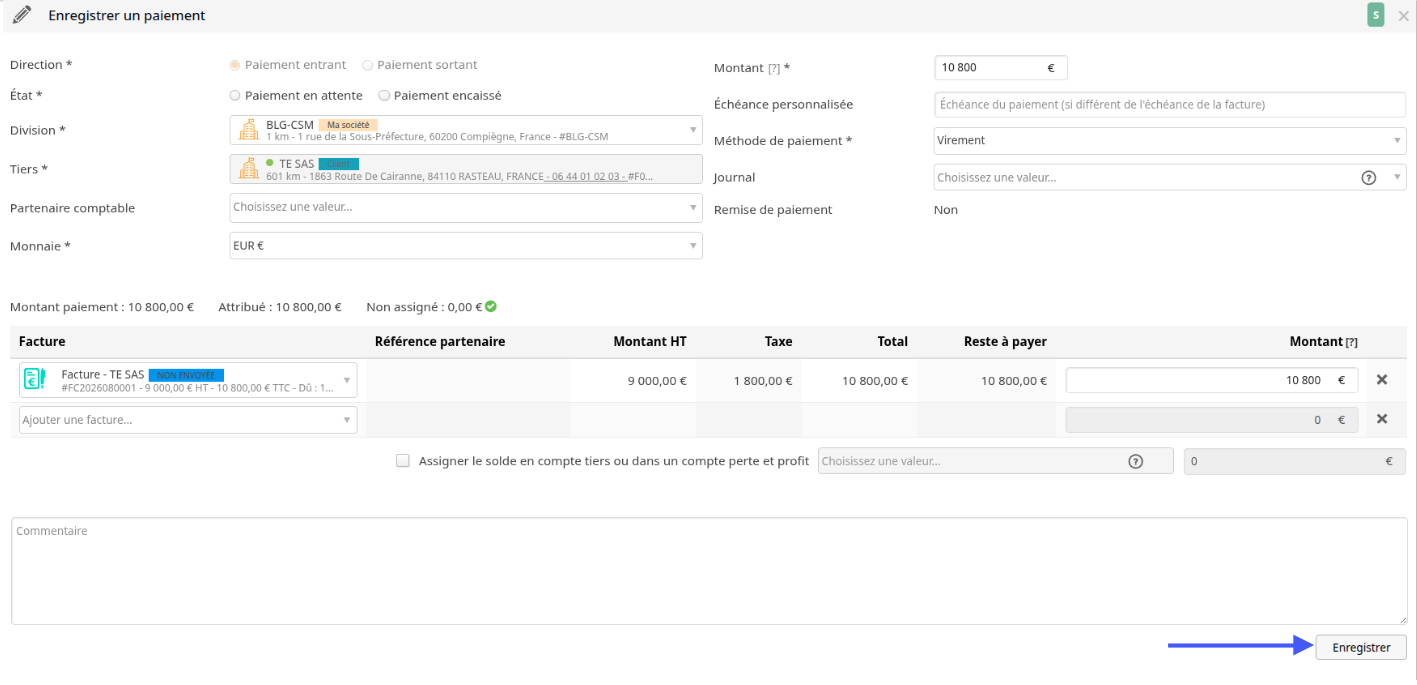Click the Montant 10 800 input at top
1417x685 pixels.
[x=1000, y=68]
